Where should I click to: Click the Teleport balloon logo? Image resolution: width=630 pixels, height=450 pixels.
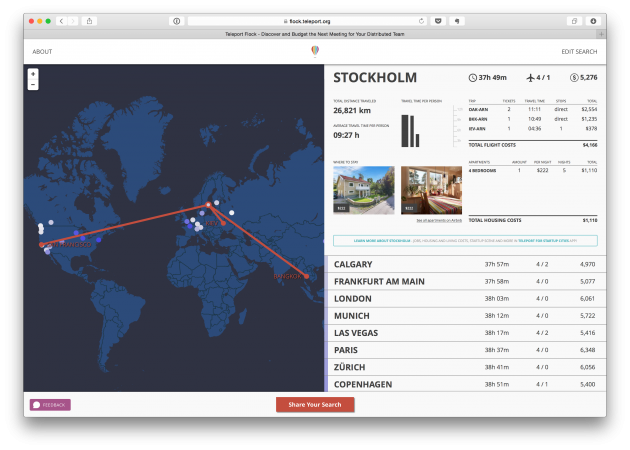click(x=316, y=51)
